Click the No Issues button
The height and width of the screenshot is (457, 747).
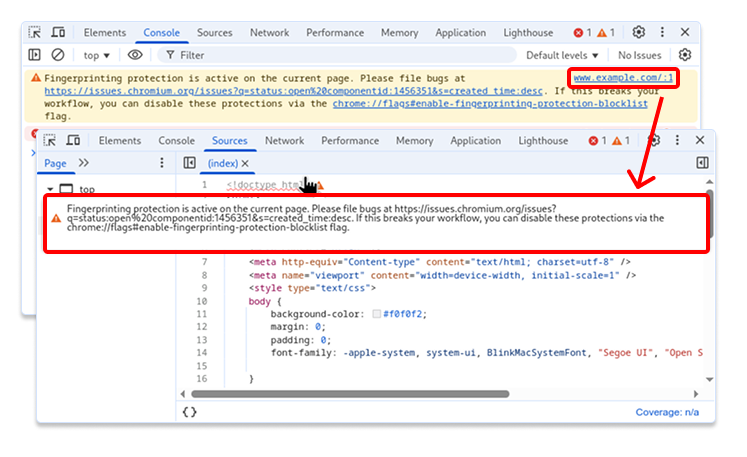640,55
